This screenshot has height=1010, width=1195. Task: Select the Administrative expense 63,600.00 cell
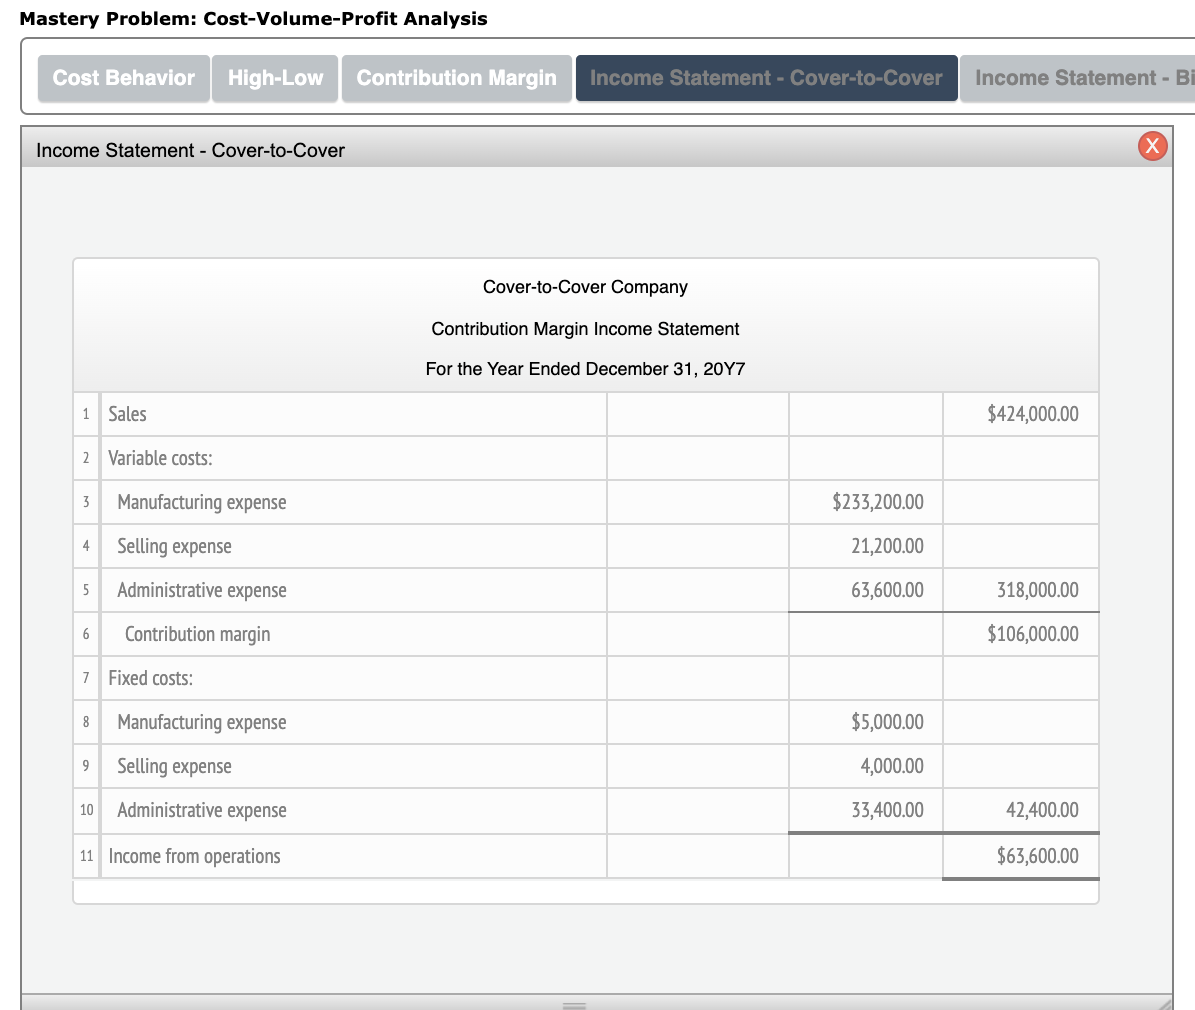pyautogui.click(x=865, y=589)
